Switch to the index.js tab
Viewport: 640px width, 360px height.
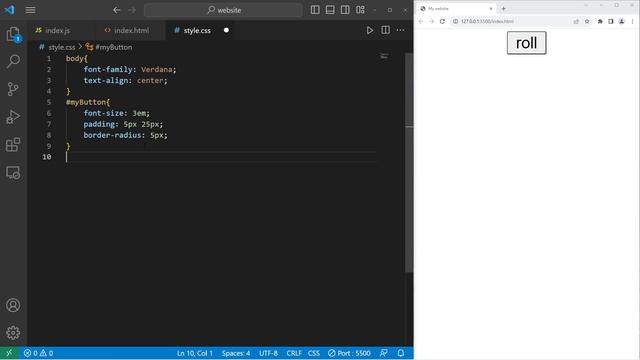tap(58, 30)
